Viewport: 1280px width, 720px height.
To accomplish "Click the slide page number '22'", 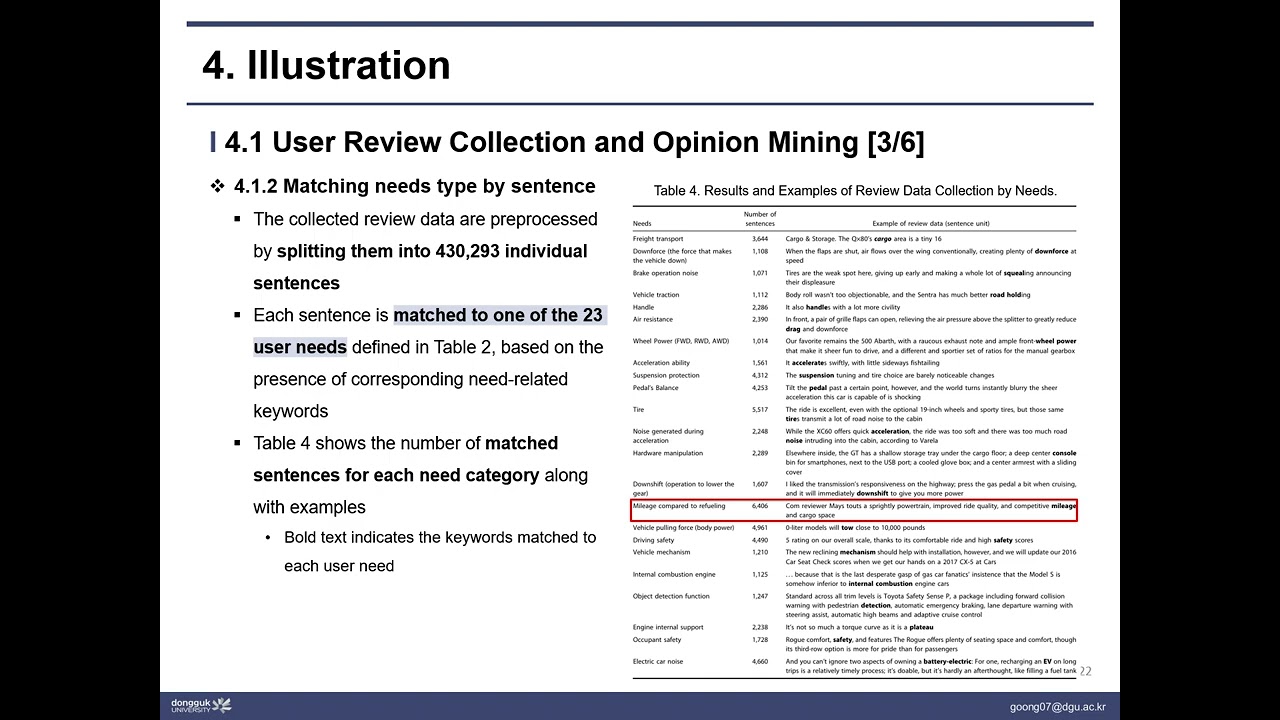I will click(x=1085, y=672).
